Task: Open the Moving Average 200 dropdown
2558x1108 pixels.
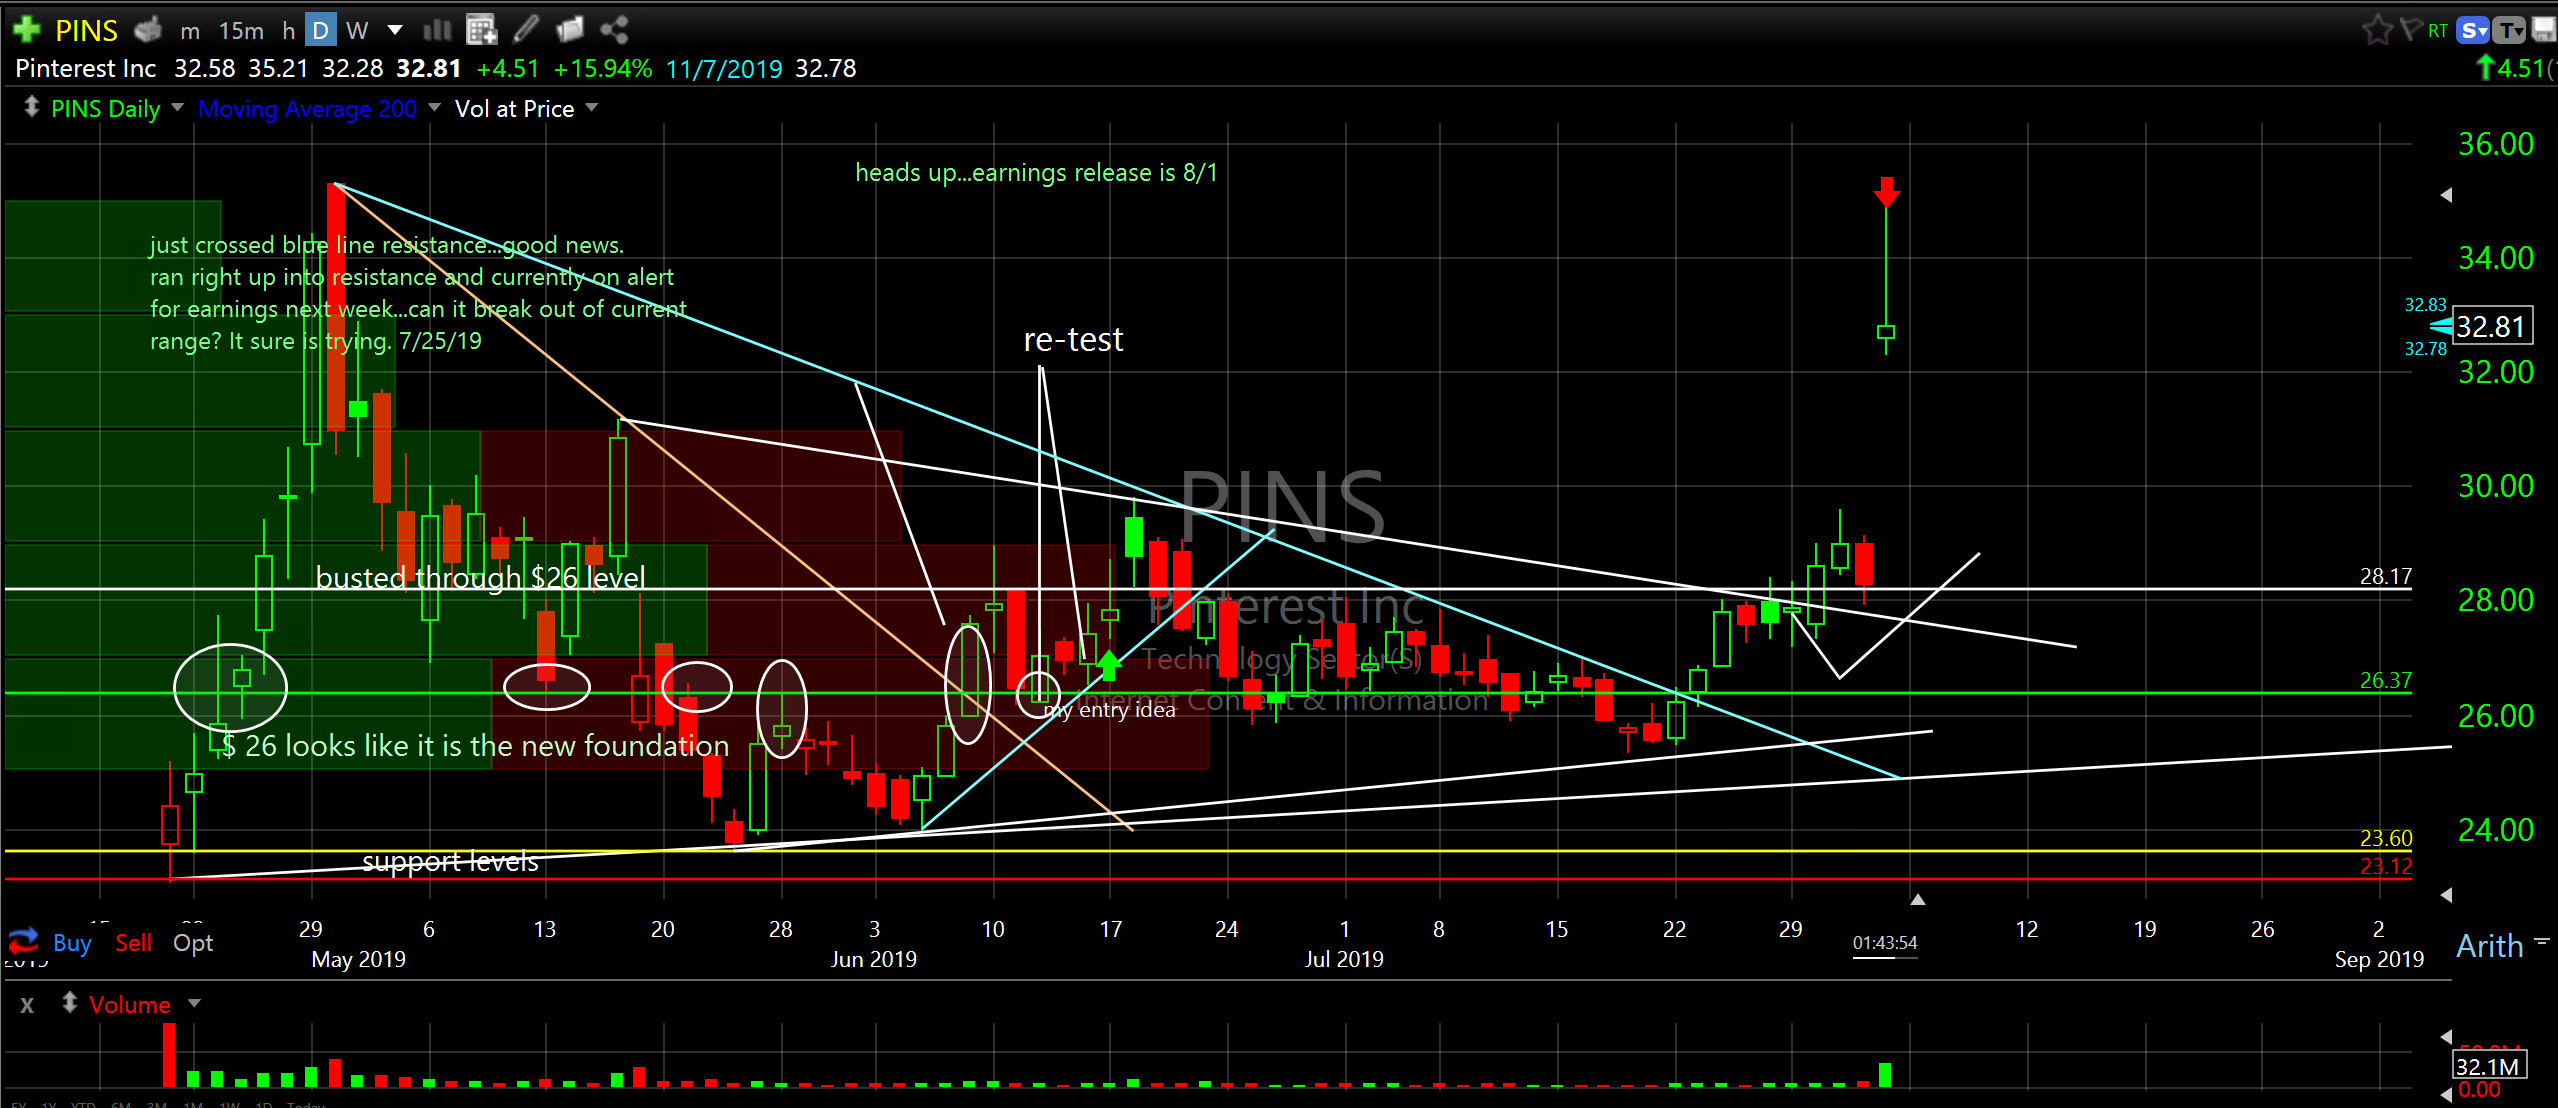Action: tap(434, 107)
